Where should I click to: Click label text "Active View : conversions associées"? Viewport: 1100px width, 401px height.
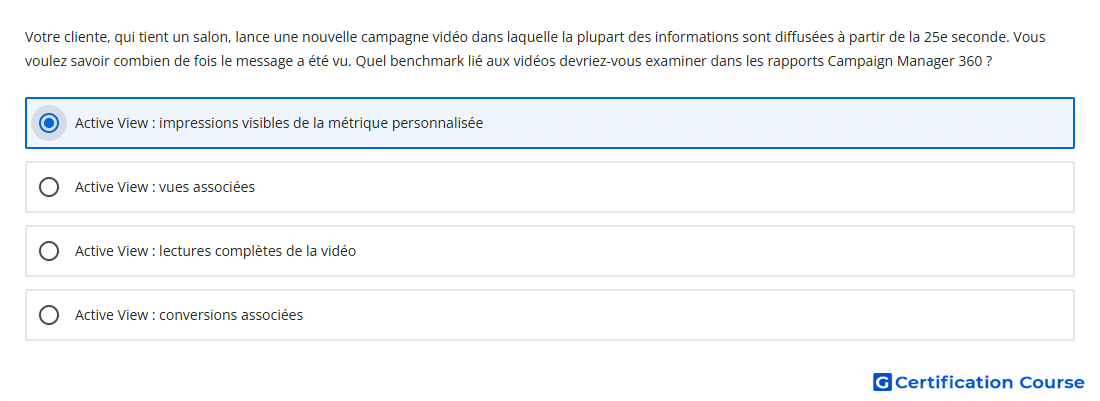[x=189, y=315]
